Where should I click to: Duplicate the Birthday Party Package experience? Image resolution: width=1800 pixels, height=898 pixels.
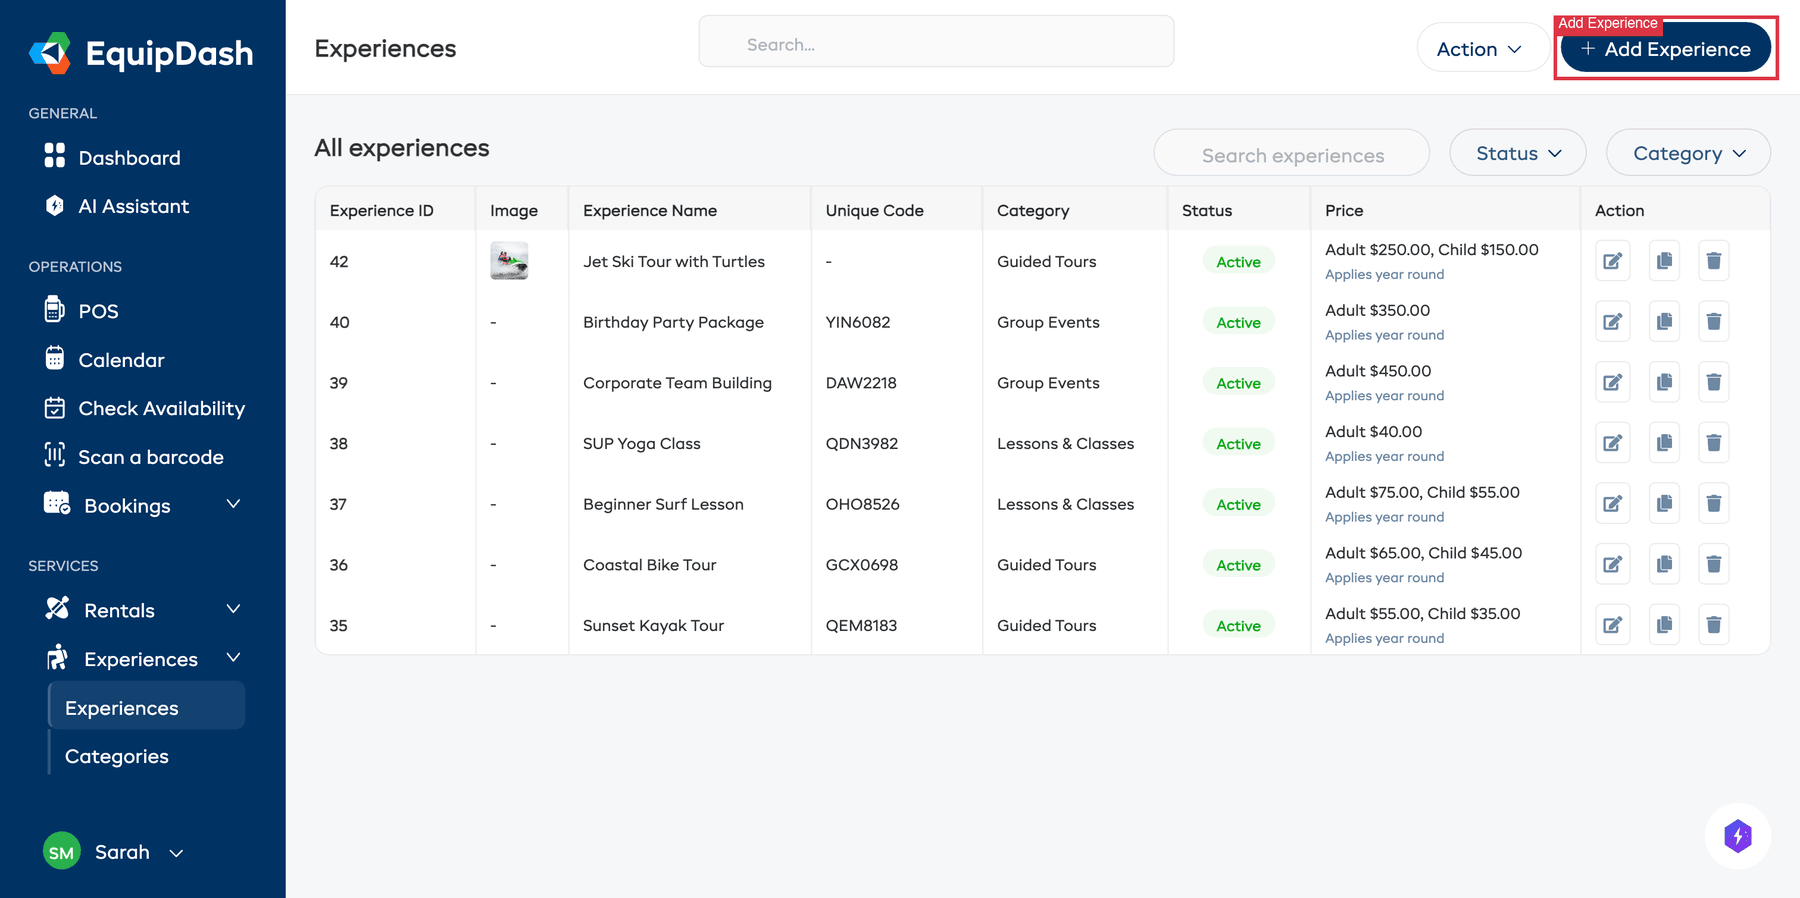(1664, 322)
